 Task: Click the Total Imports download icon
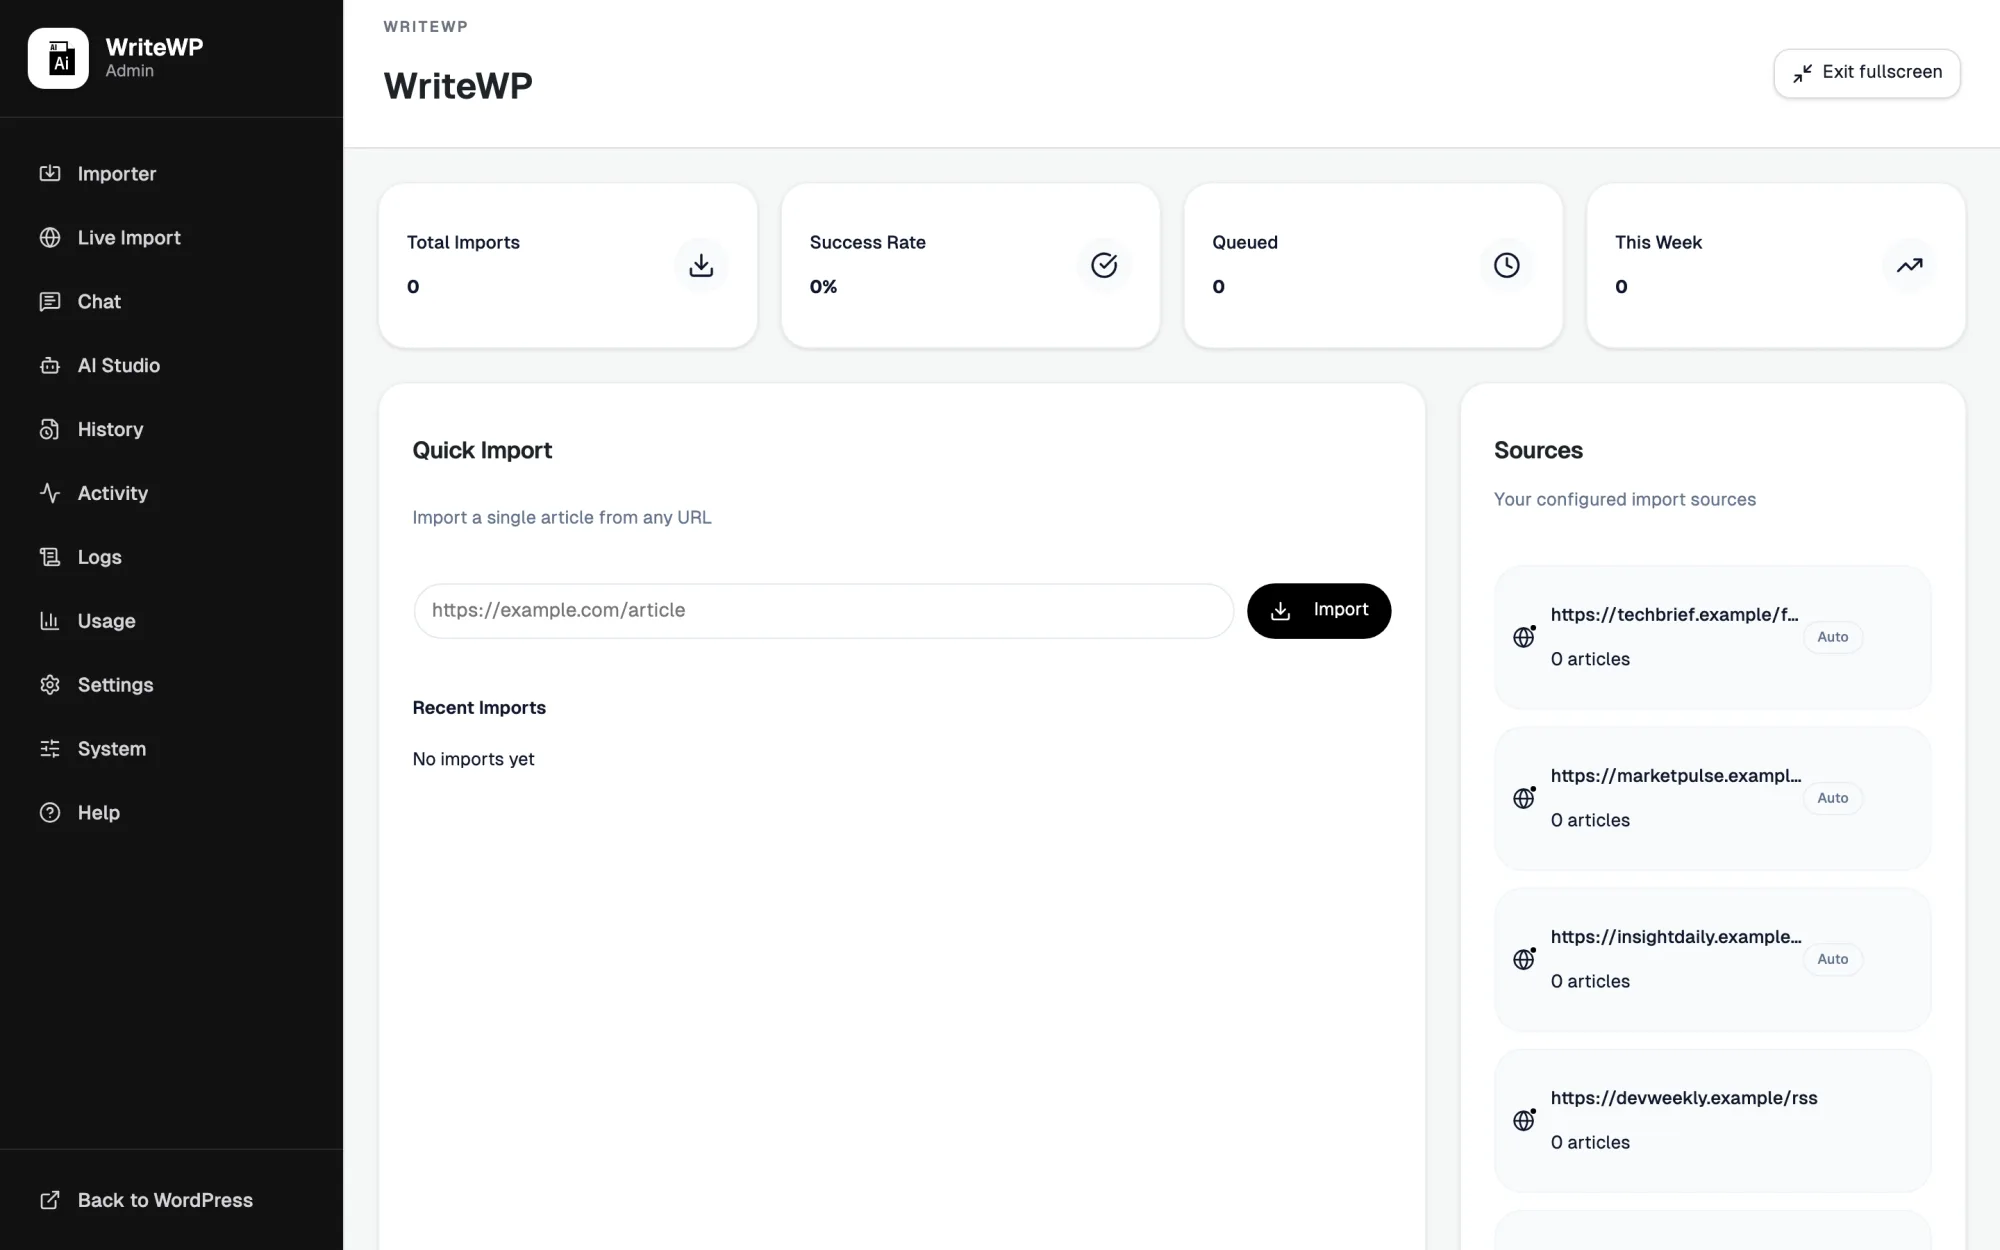[701, 265]
